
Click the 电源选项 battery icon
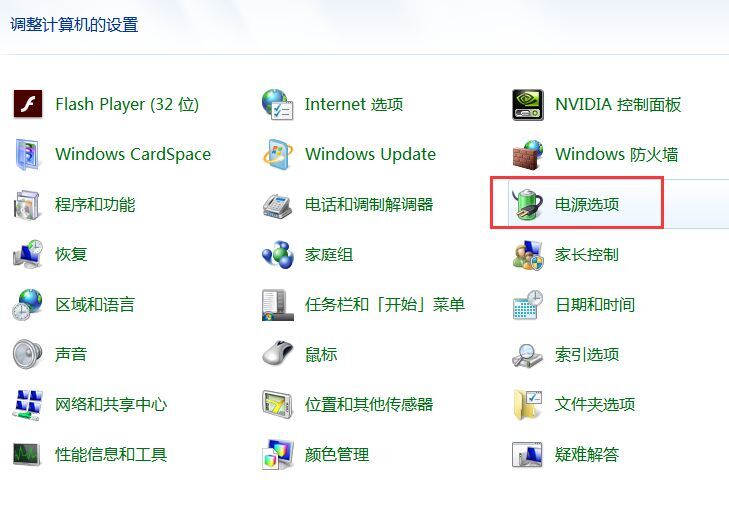tap(528, 204)
